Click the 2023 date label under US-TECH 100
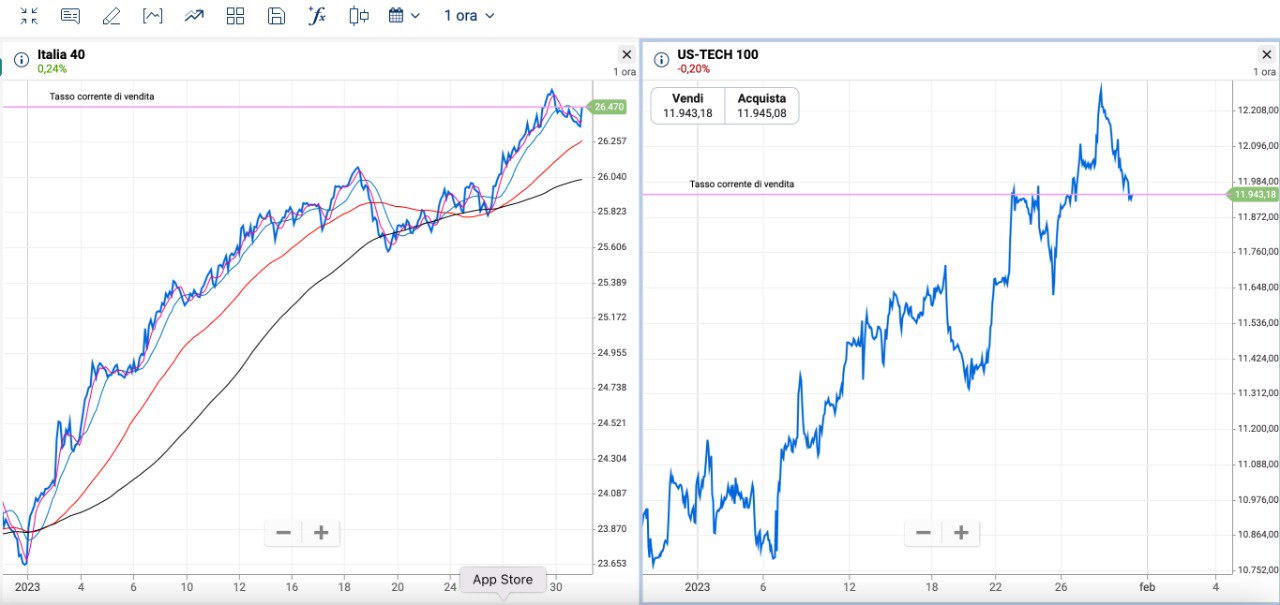 [x=698, y=587]
